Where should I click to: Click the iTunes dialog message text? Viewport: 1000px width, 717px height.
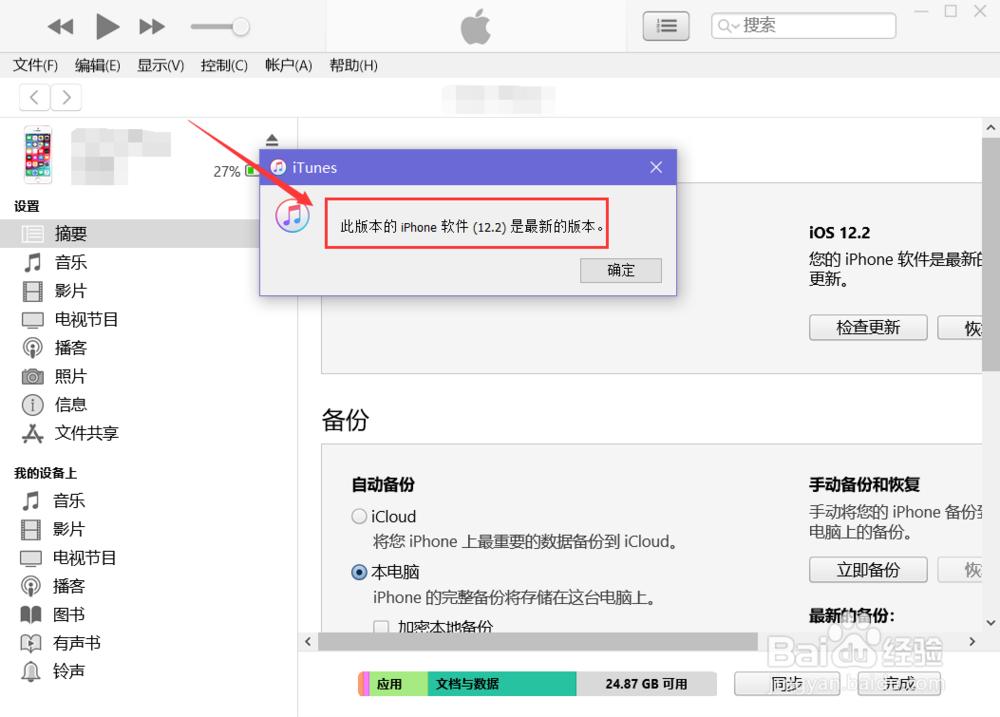pyautogui.click(x=472, y=226)
